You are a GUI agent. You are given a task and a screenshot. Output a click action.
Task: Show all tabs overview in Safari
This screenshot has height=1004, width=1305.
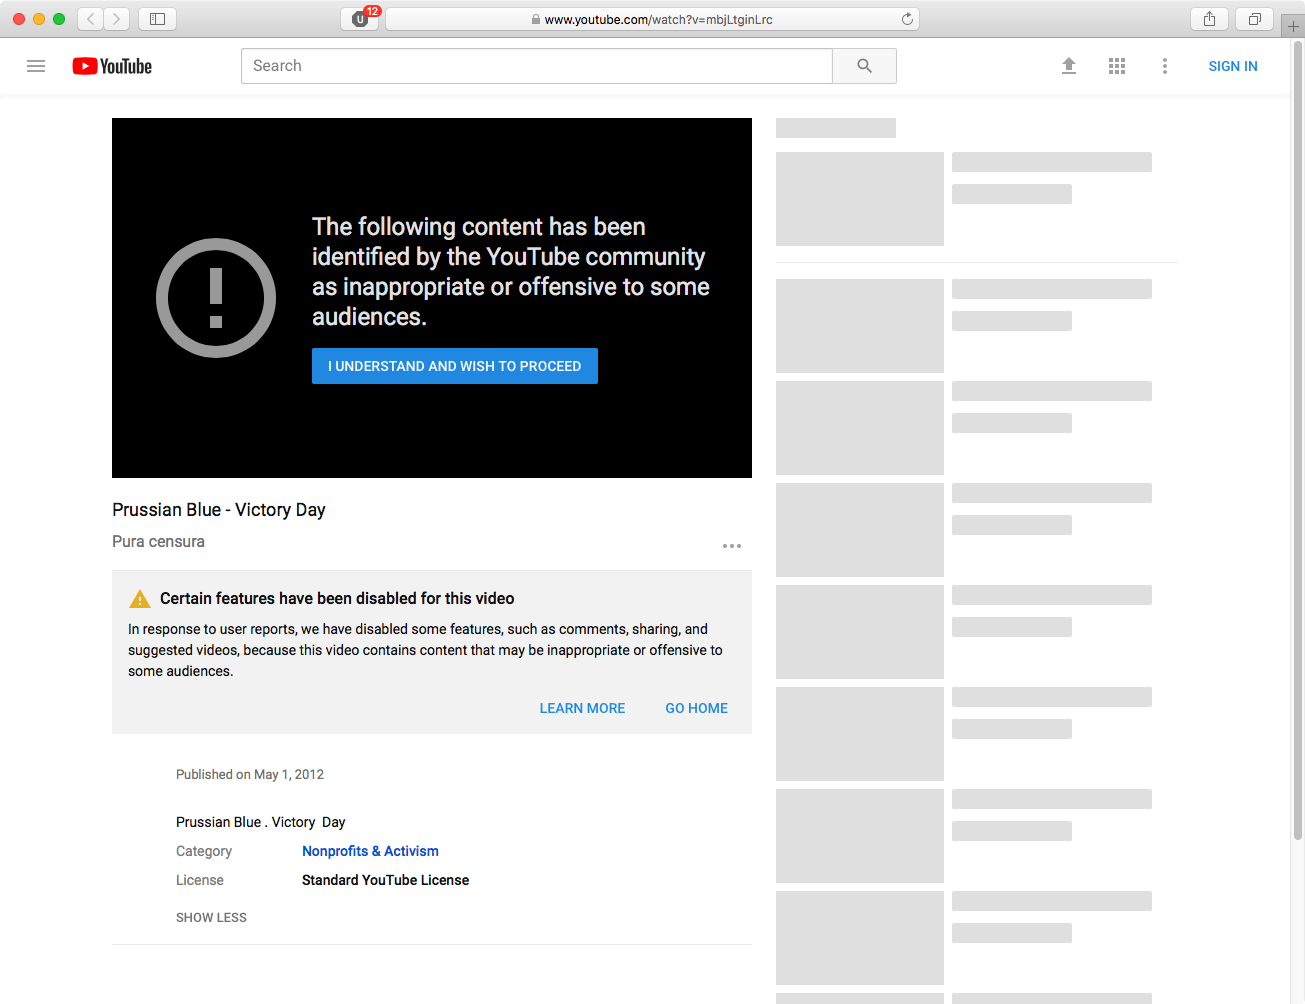click(x=1254, y=19)
